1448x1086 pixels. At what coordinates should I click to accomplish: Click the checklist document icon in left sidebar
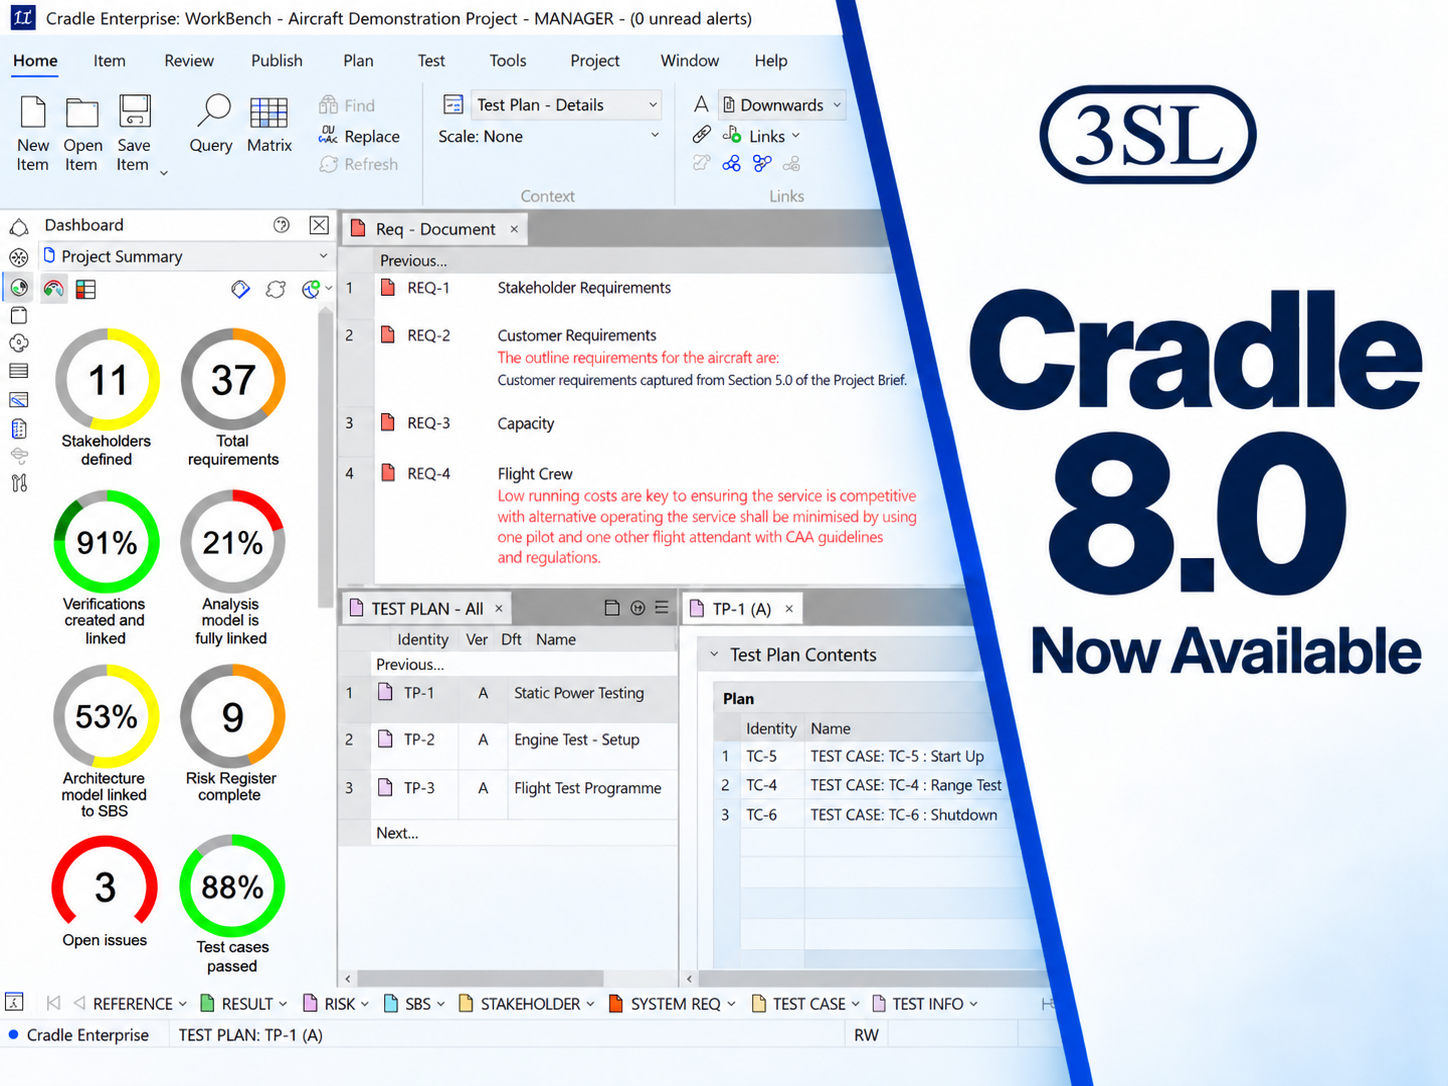19,429
